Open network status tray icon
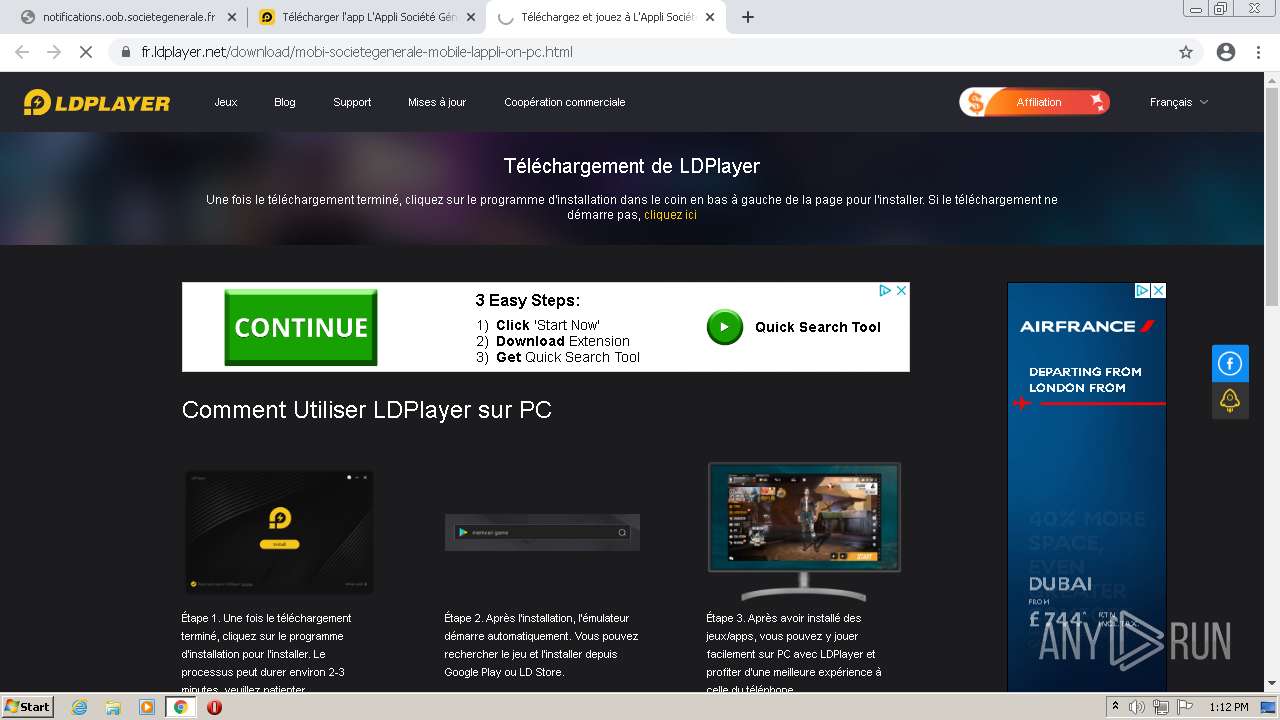The height and width of the screenshot is (720, 1280). coord(1160,707)
